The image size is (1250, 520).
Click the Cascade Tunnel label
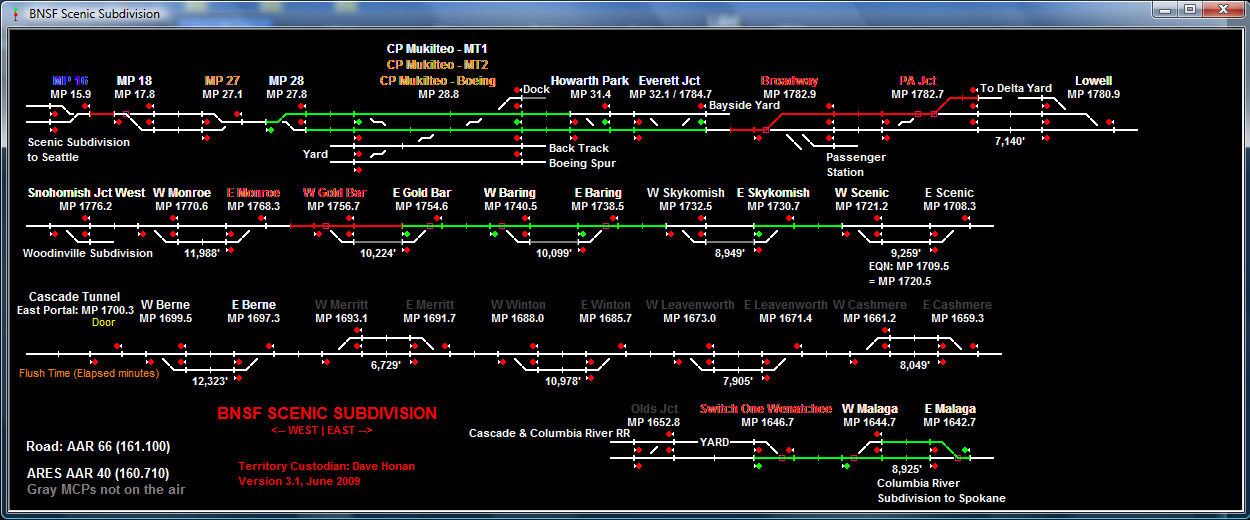[74, 297]
